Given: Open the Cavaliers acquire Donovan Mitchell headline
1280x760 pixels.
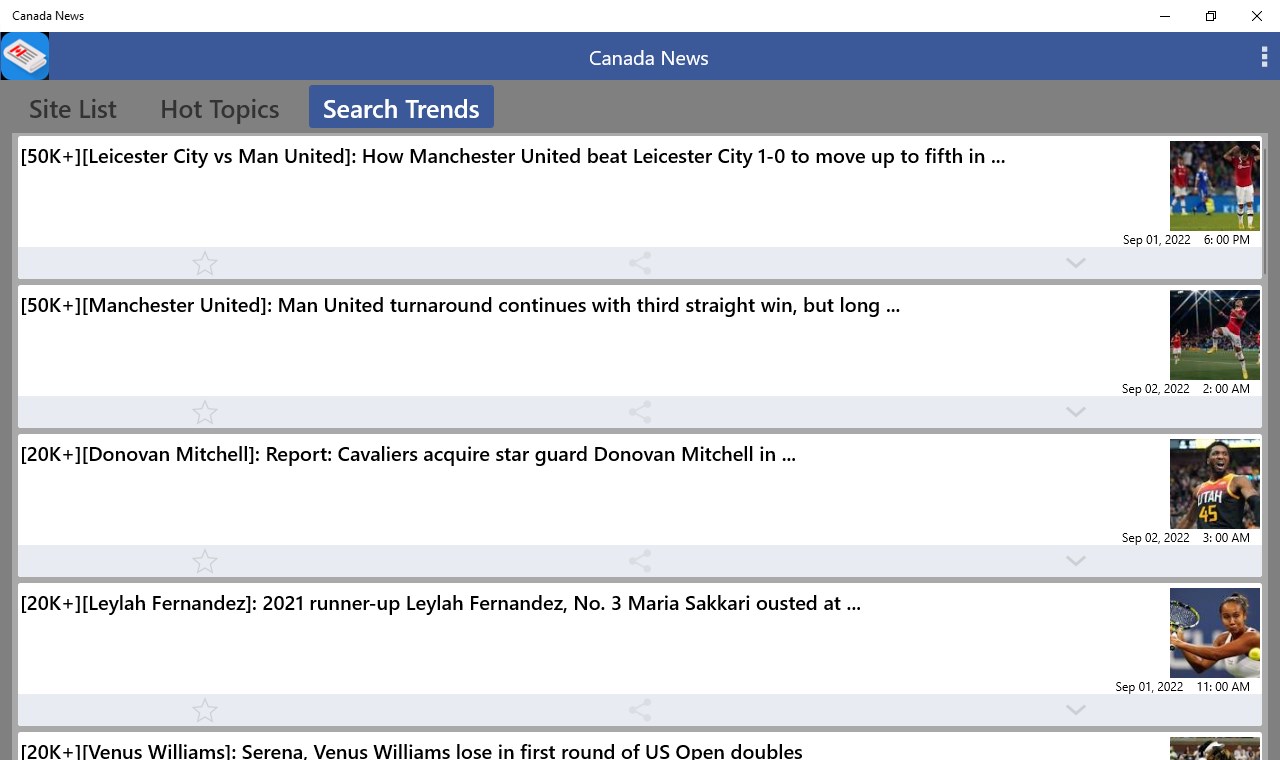Looking at the screenshot, I should pos(408,454).
